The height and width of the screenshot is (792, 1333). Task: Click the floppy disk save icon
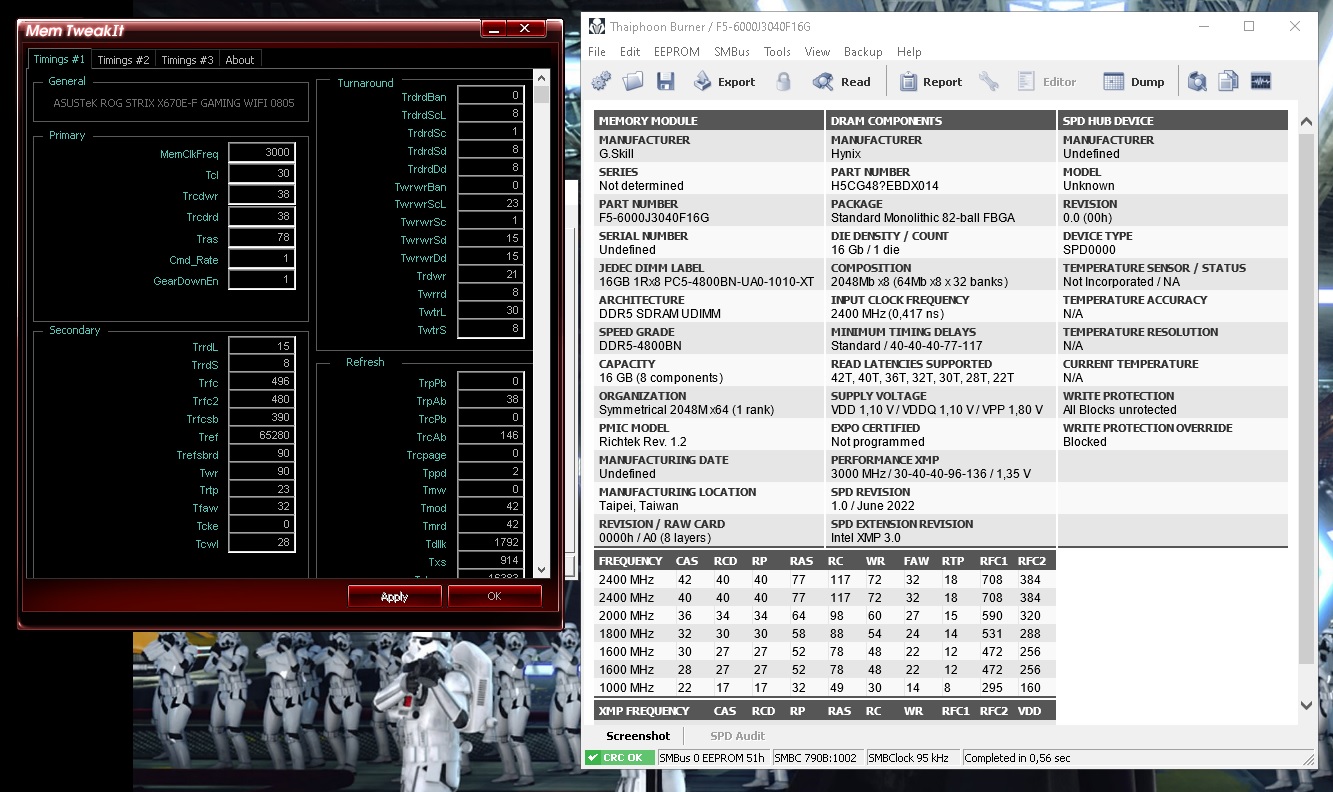coord(665,82)
